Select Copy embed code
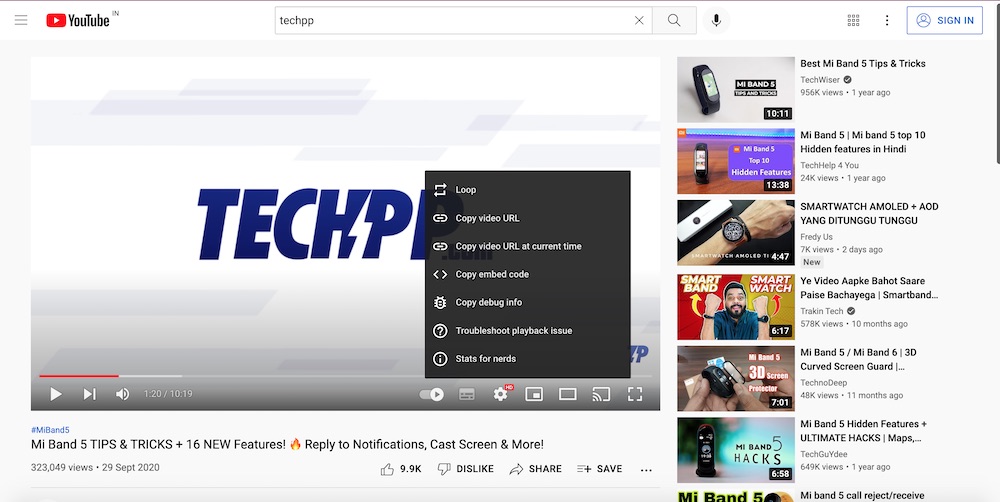1000x502 pixels. (527, 274)
